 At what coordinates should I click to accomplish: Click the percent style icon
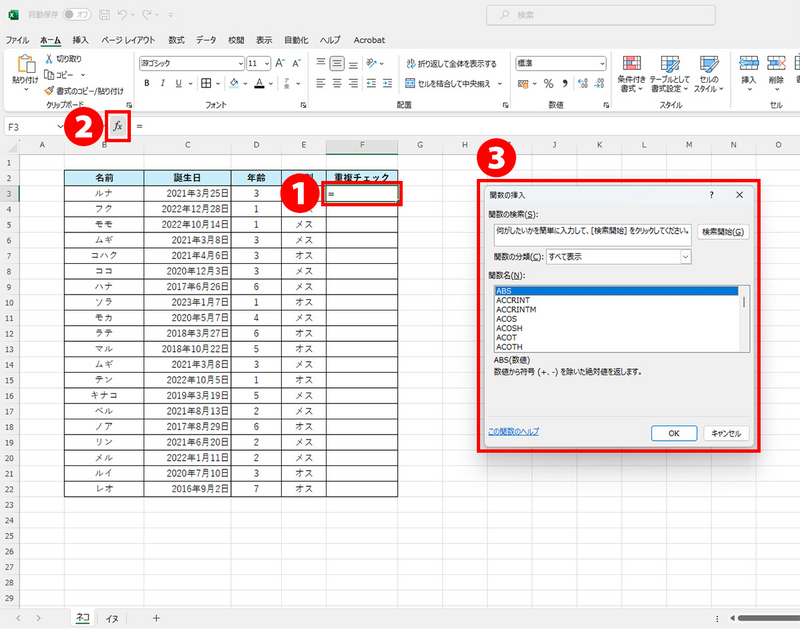548,84
